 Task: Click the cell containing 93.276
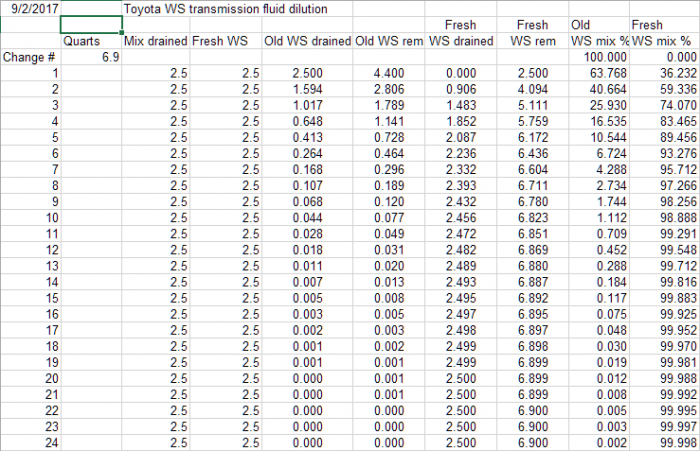pyautogui.click(x=664, y=152)
